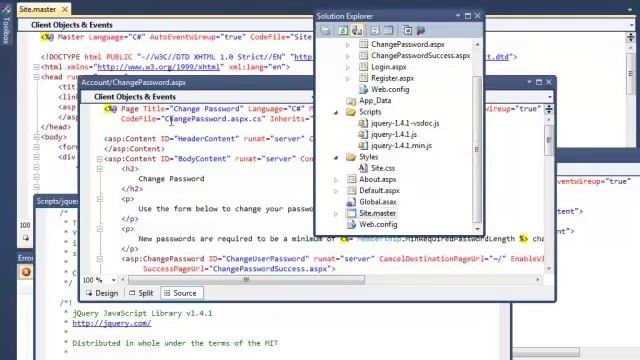Select Default.aspx in Solution Explorer
Image resolution: width=640 pixels, height=360 pixels.
[379, 190]
